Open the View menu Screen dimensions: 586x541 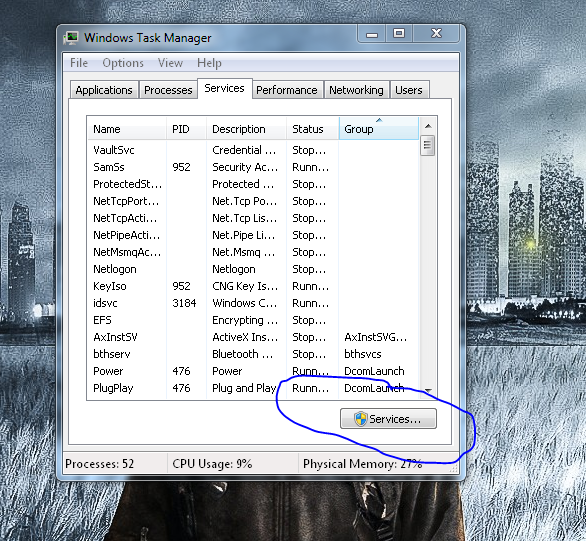coord(170,63)
